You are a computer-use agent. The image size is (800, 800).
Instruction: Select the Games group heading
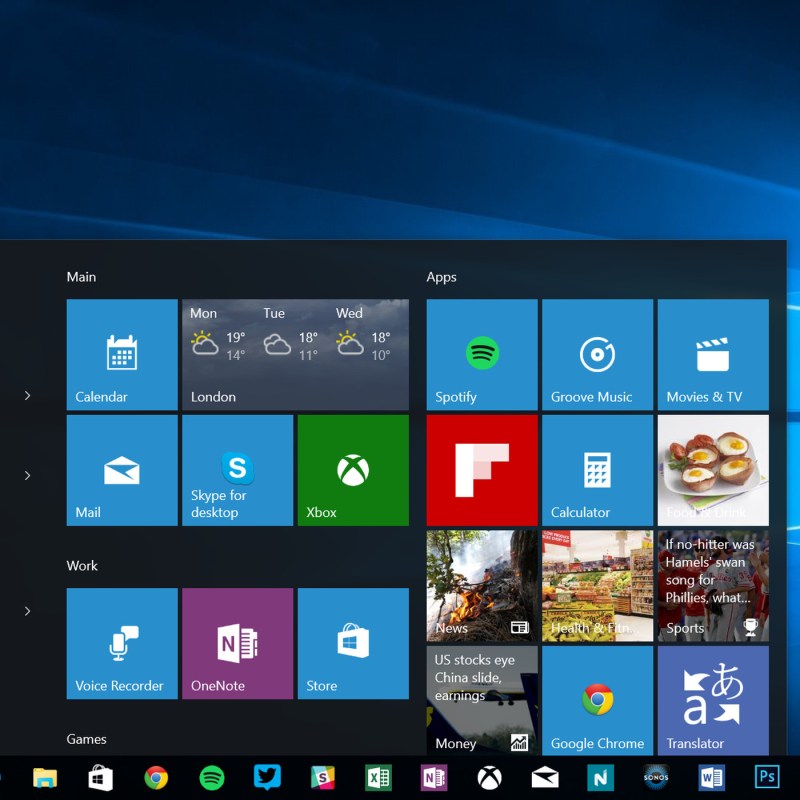click(86, 739)
